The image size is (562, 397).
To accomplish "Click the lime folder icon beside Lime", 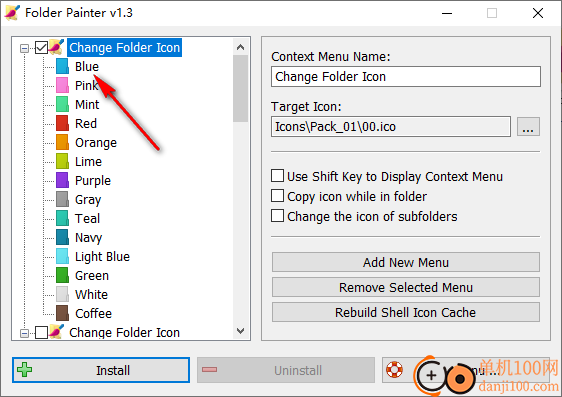I will pyautogui.click(x=62, y=161).
